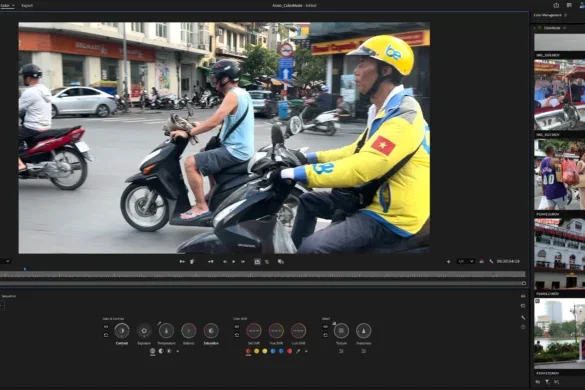Toggle the loop playback icon
The image size is (585, 390).
(267, 262)
